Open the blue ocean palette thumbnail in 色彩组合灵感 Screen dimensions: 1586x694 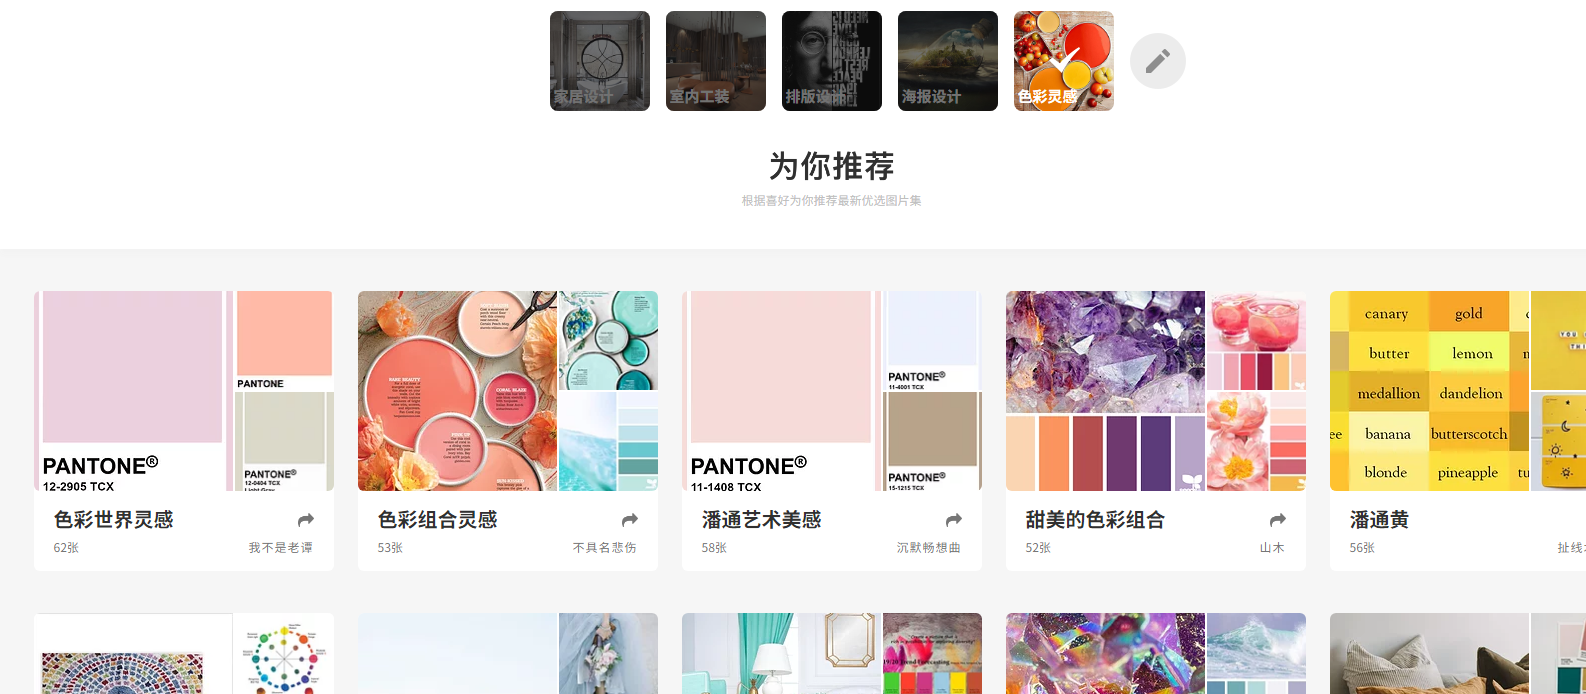point(608,442)
